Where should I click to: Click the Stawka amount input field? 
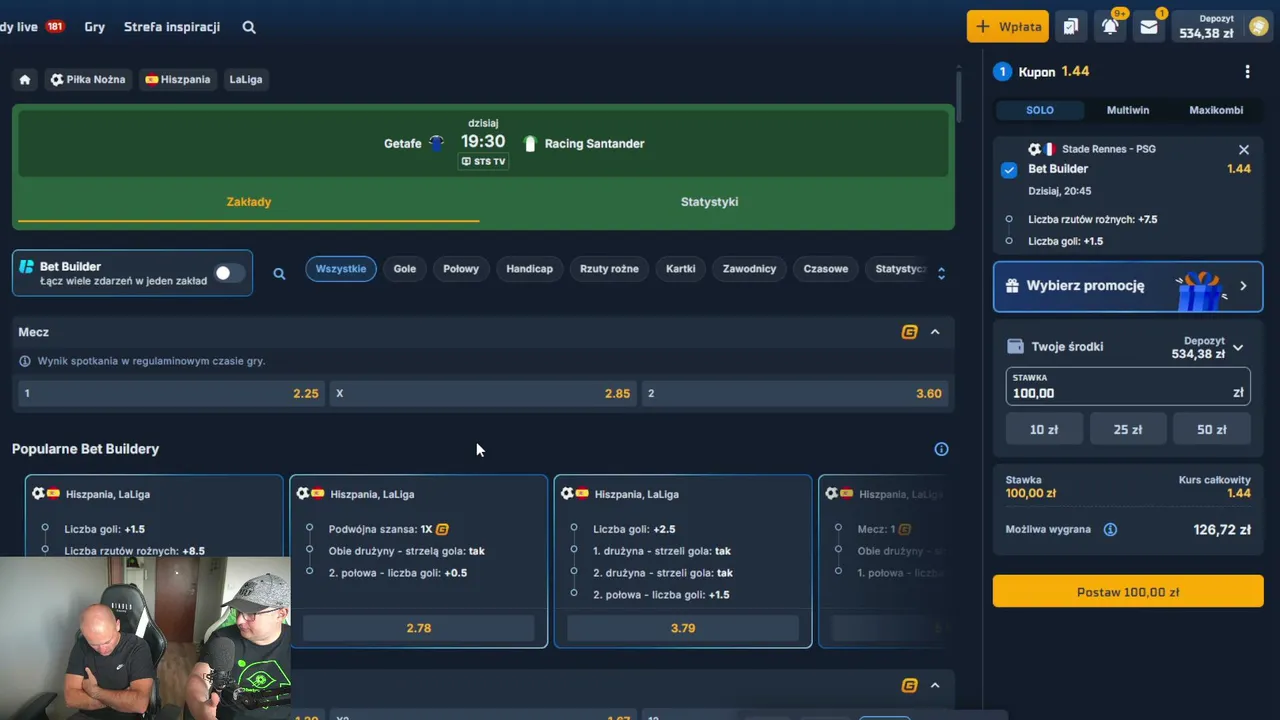1128,386
